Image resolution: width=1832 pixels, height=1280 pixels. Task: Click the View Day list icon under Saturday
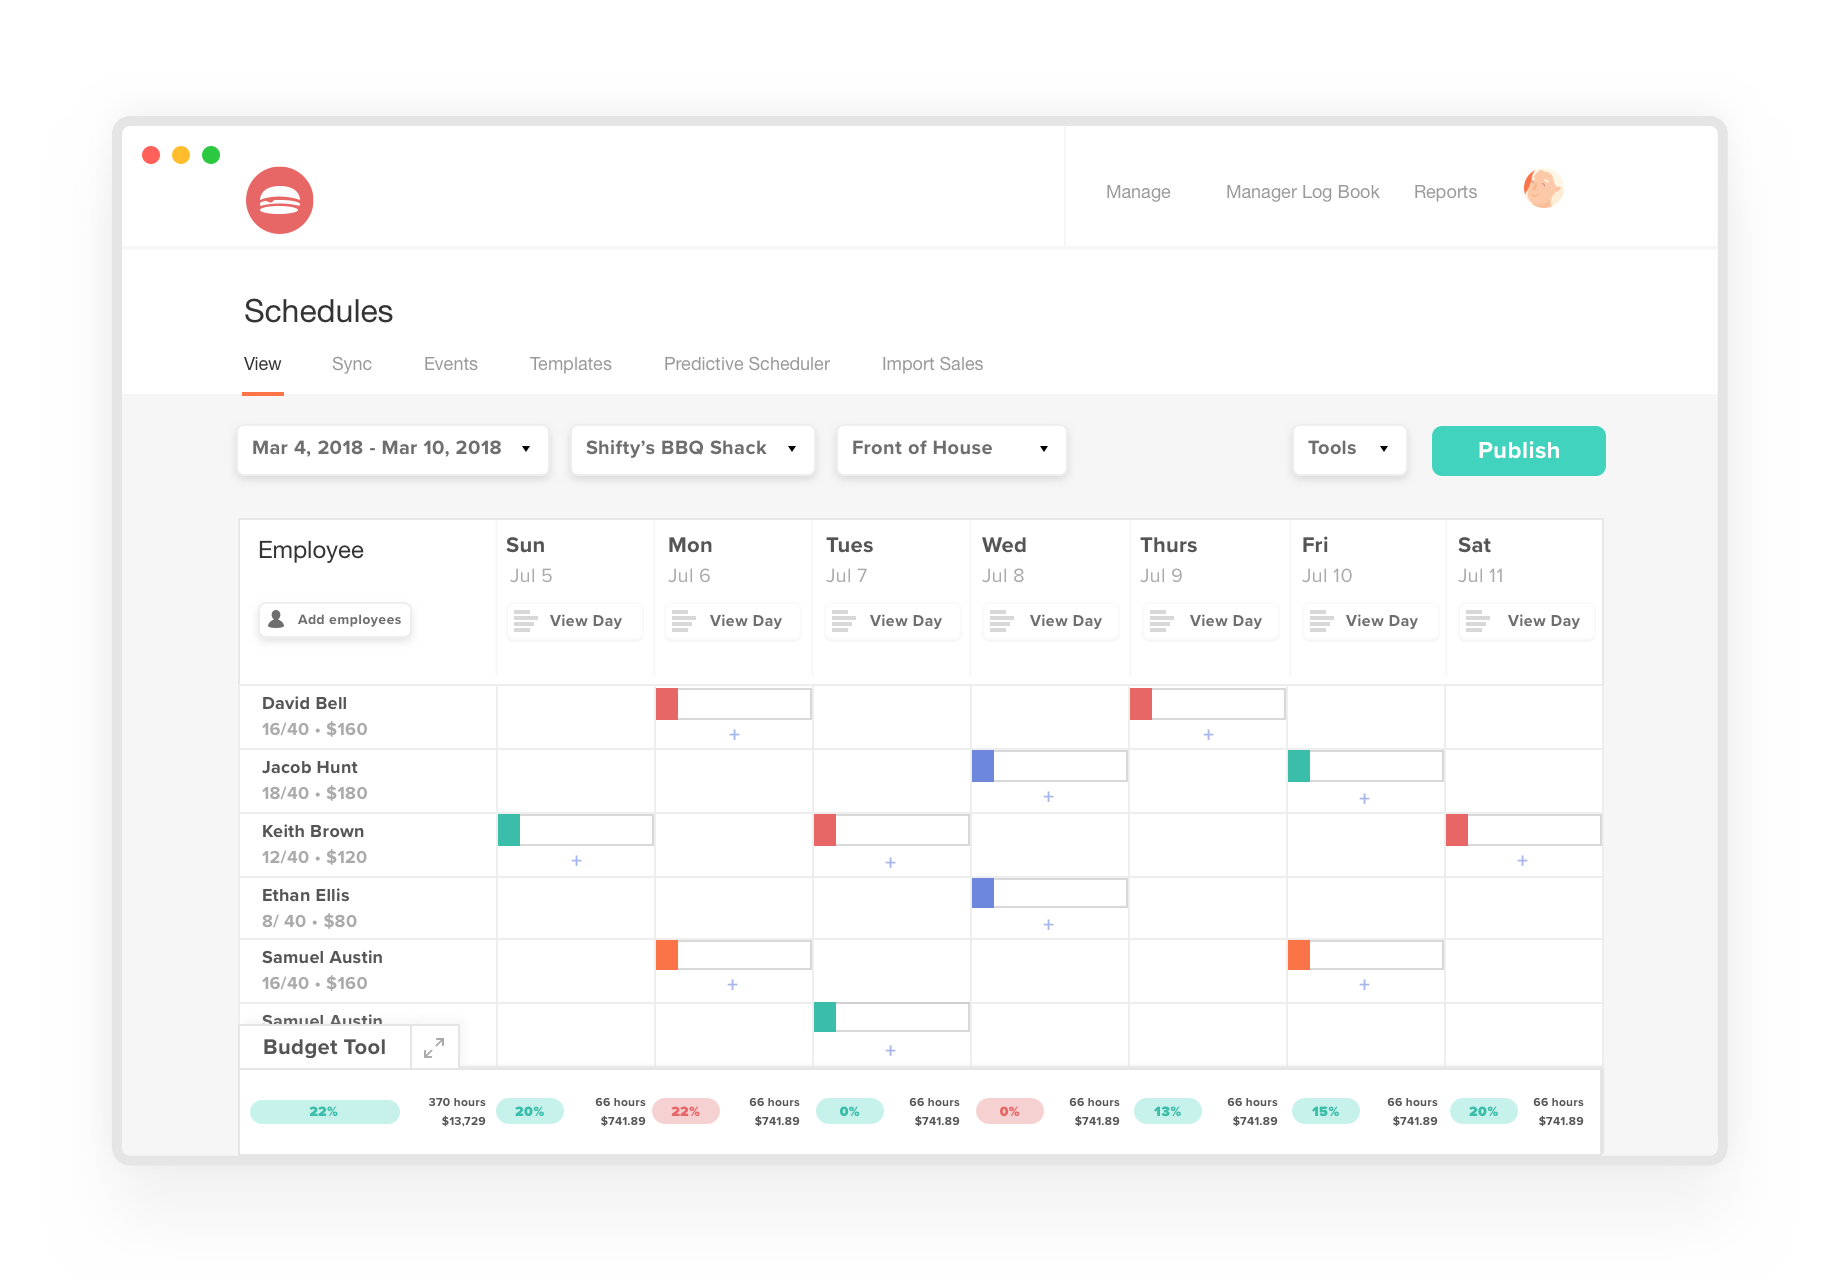point(1478,620)
